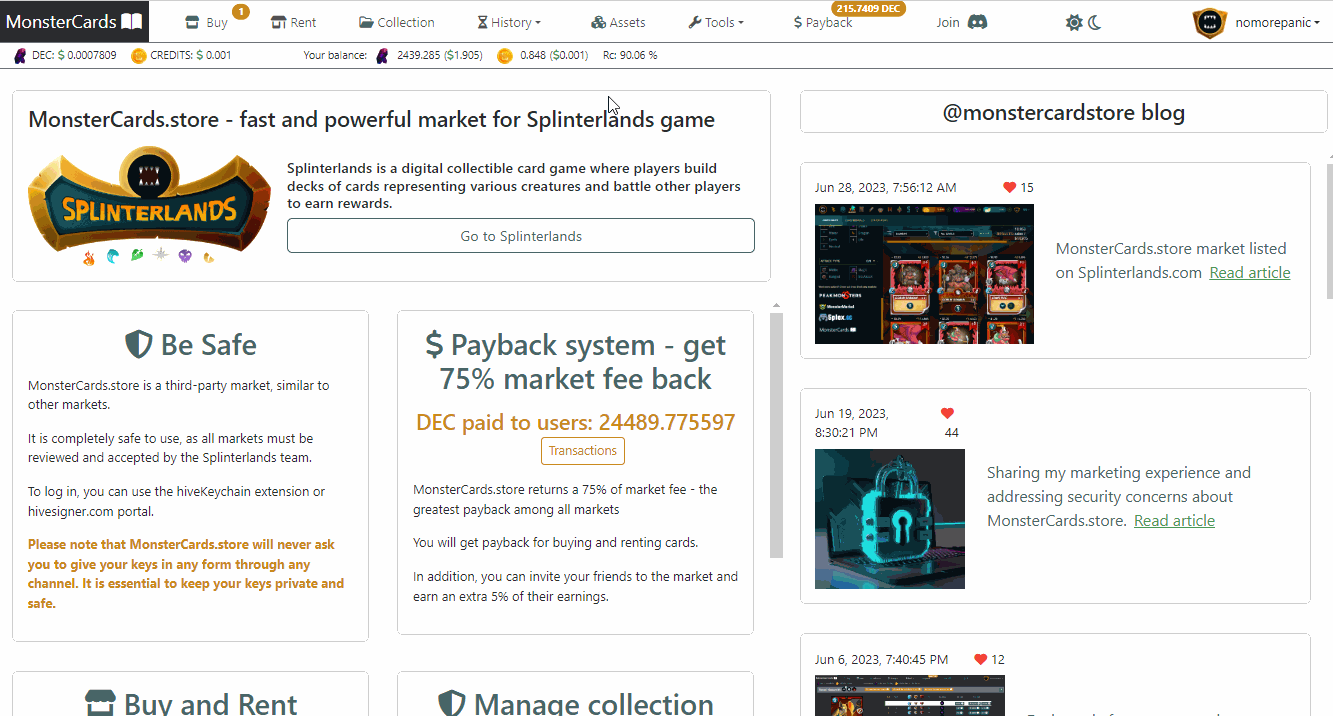Click the 215.7409 DEC payback badge
Screen dimensions: 1333x716
pos(868,8)
